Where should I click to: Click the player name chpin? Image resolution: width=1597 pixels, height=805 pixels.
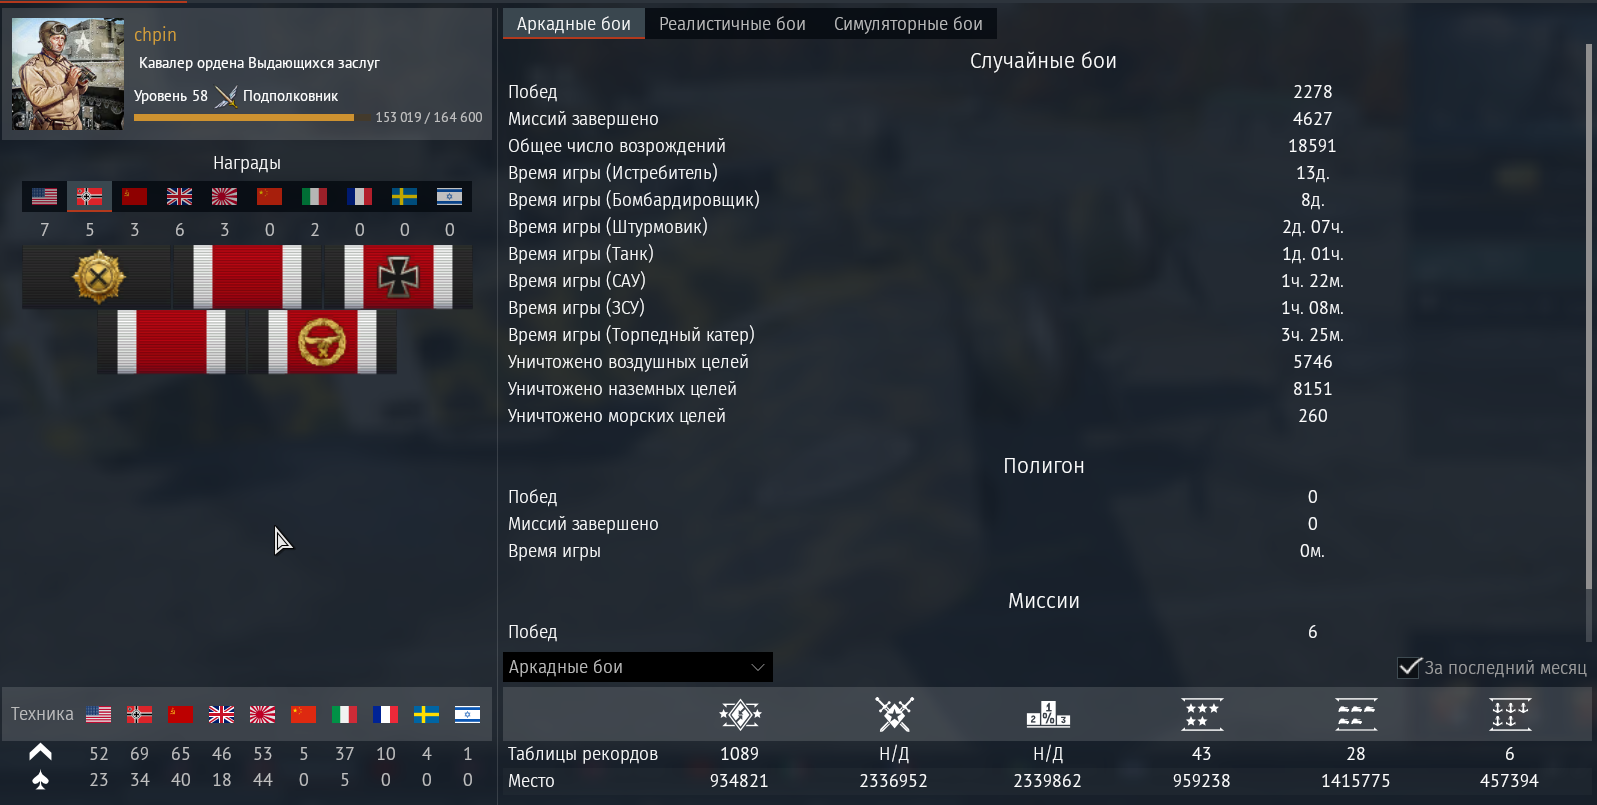(155, 34)
